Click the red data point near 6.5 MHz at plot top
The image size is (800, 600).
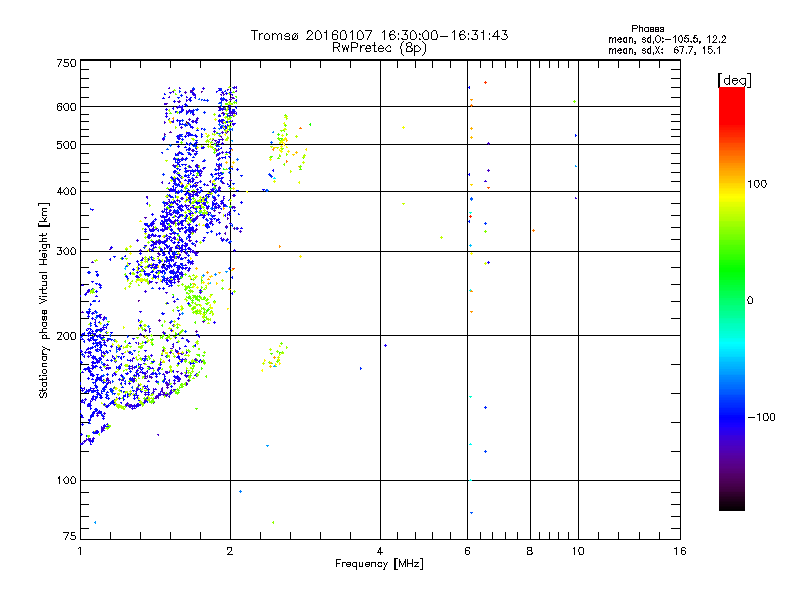pos(485,82)
